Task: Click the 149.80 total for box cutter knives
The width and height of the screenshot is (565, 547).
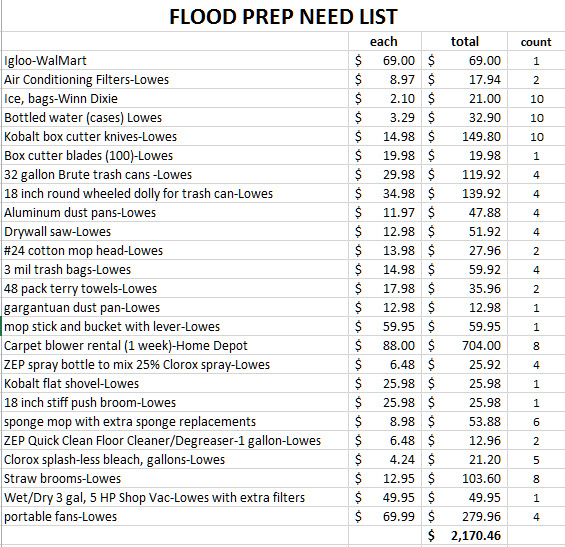Action: pyautogui.click(x=464, y=136)
